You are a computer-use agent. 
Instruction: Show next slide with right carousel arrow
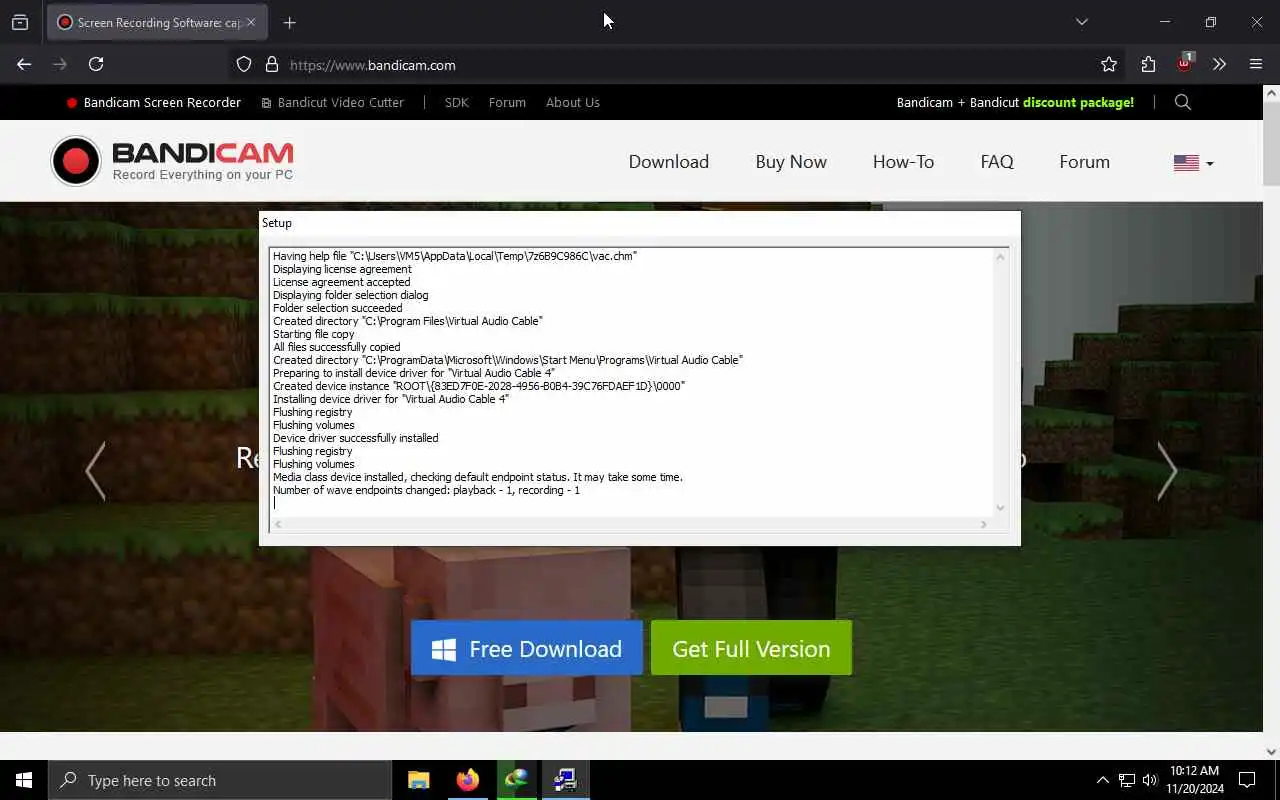tap(1167, 470)
